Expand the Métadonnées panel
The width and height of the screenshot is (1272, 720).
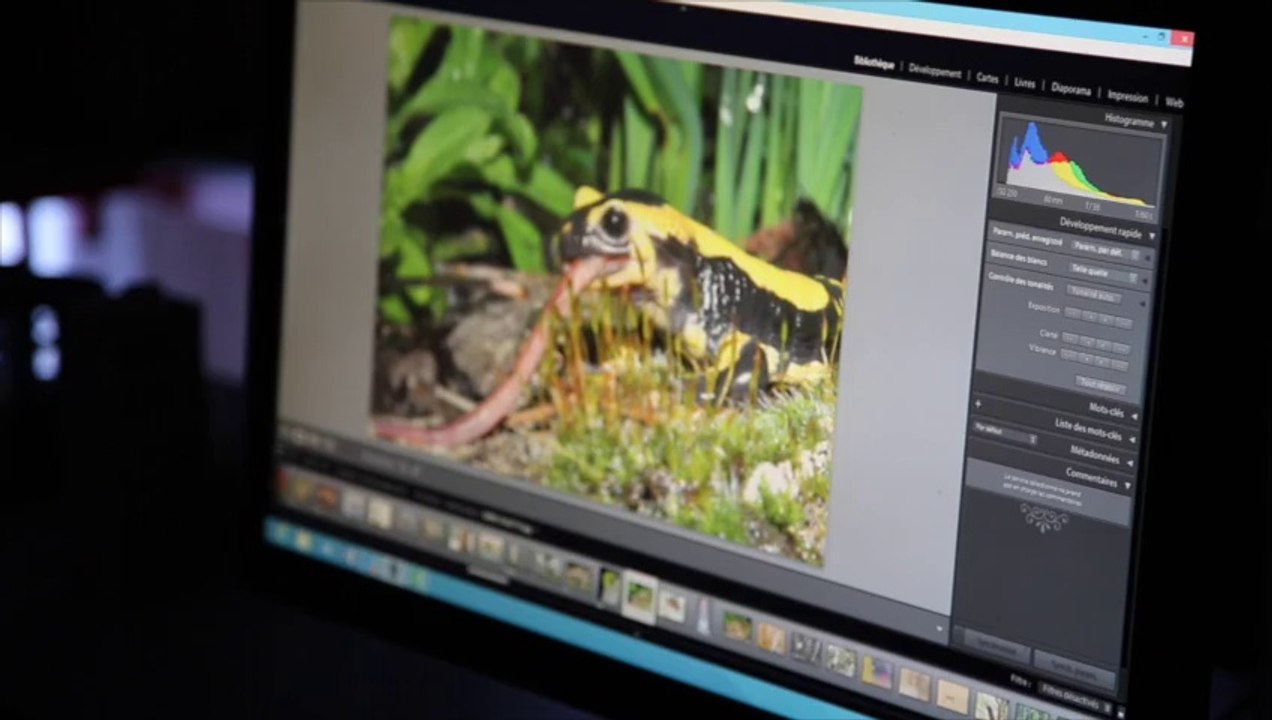tap(1130, 461)
